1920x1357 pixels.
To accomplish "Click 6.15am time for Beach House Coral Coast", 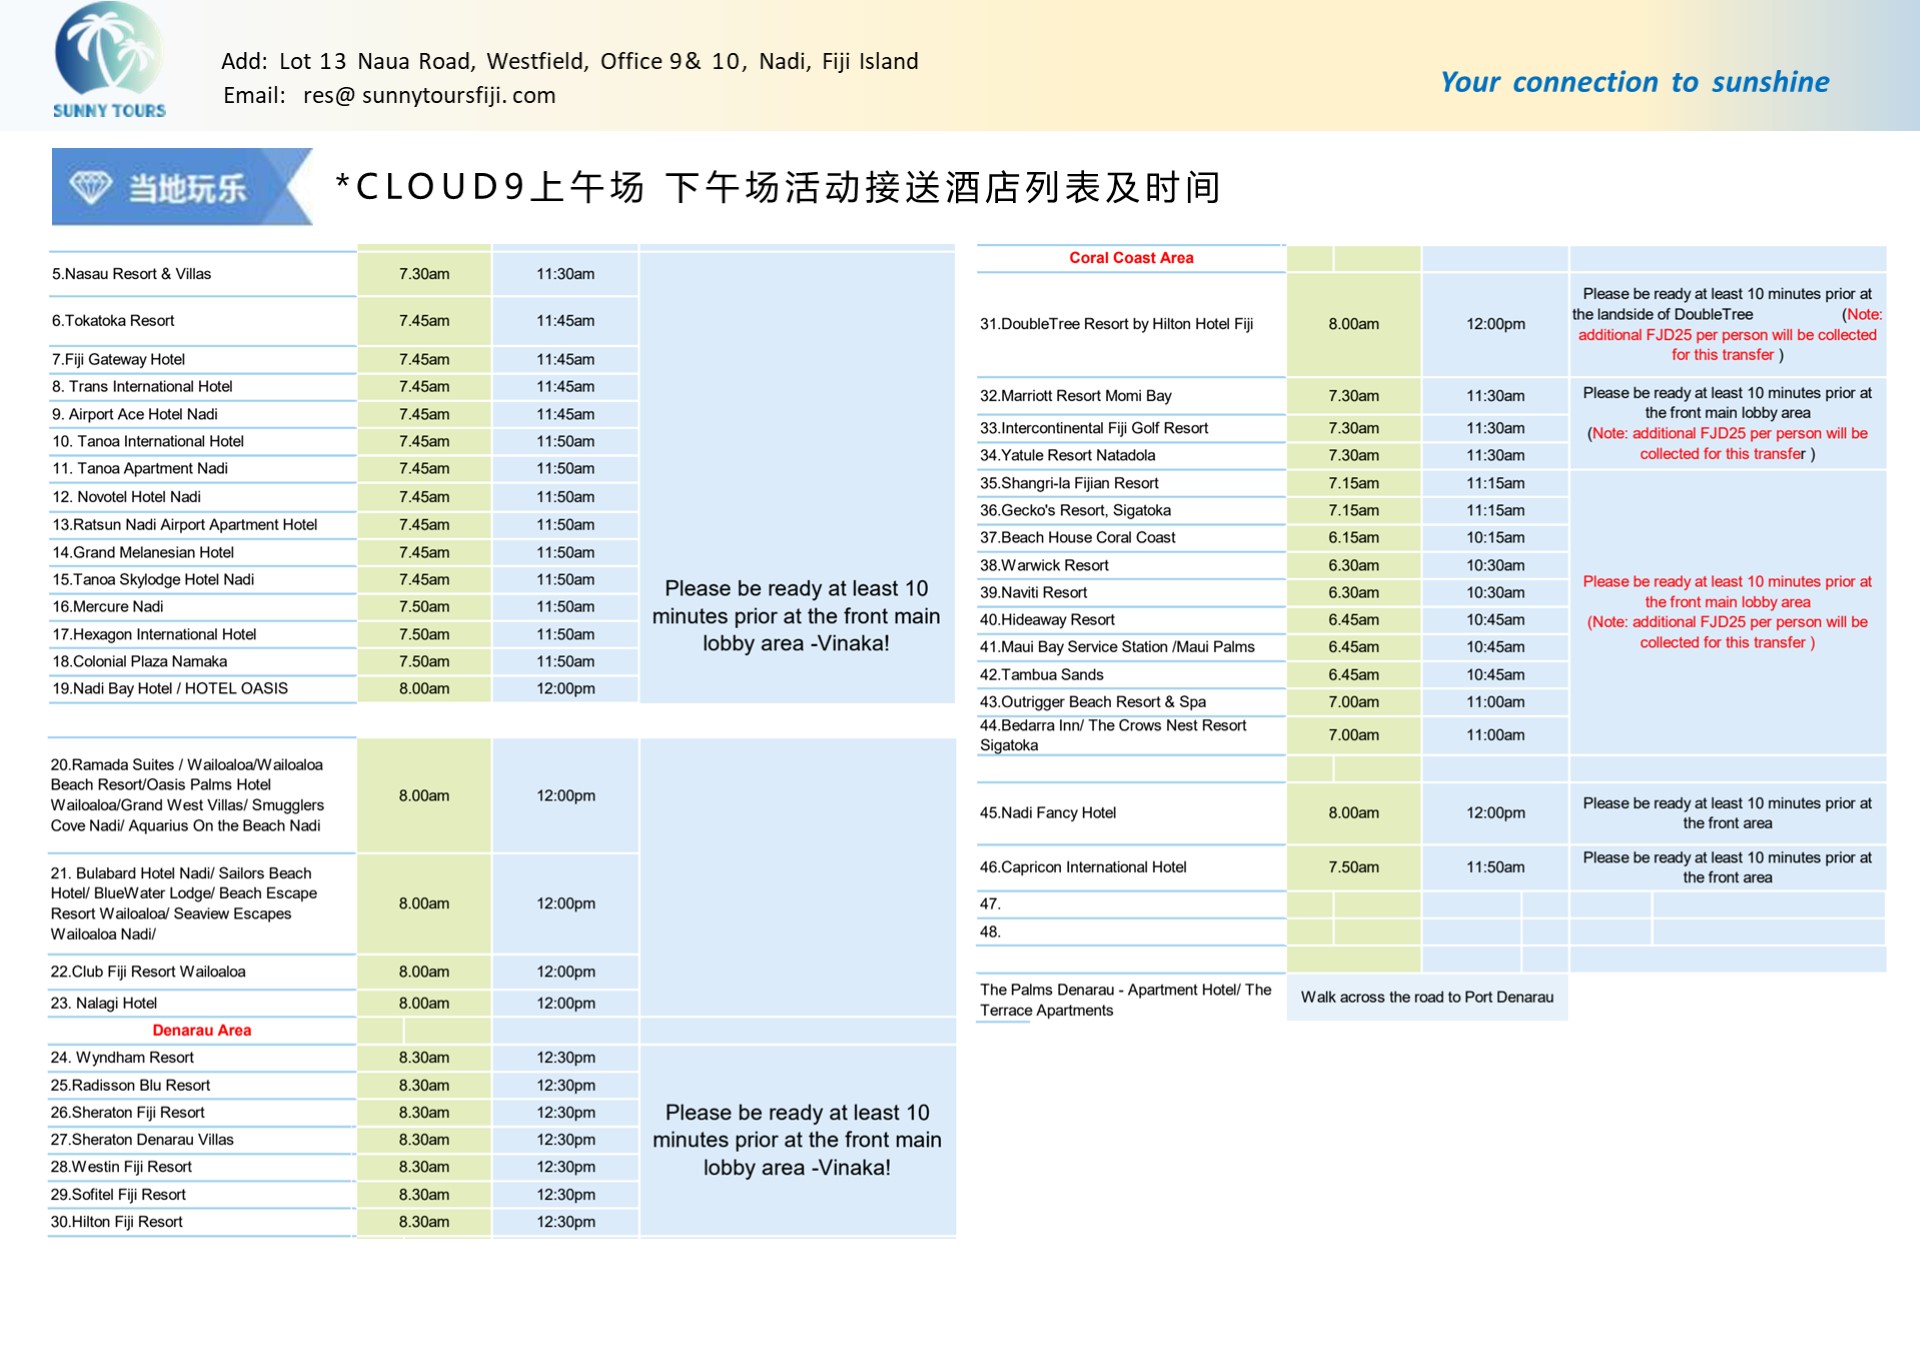I will (x=1353, y=537).
